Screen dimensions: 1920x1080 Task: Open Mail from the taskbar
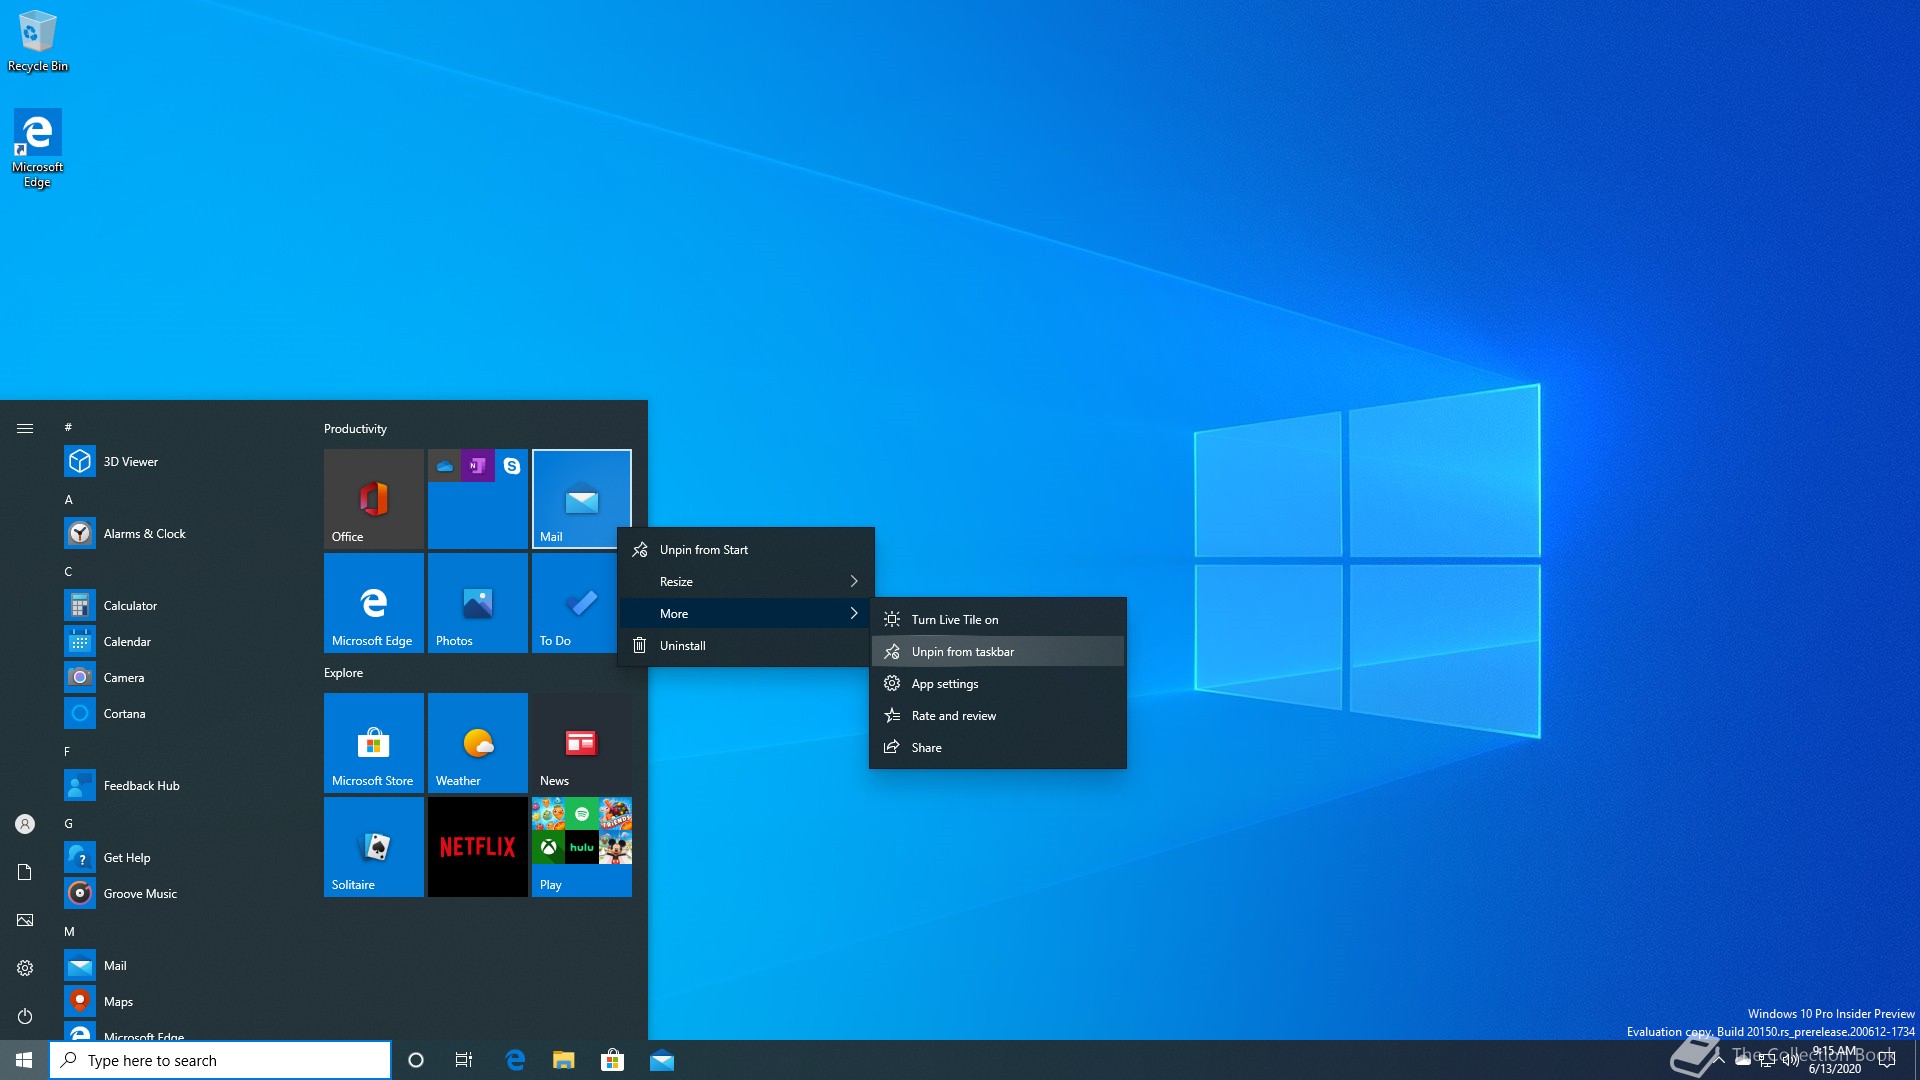click(x=661, y=1060)
